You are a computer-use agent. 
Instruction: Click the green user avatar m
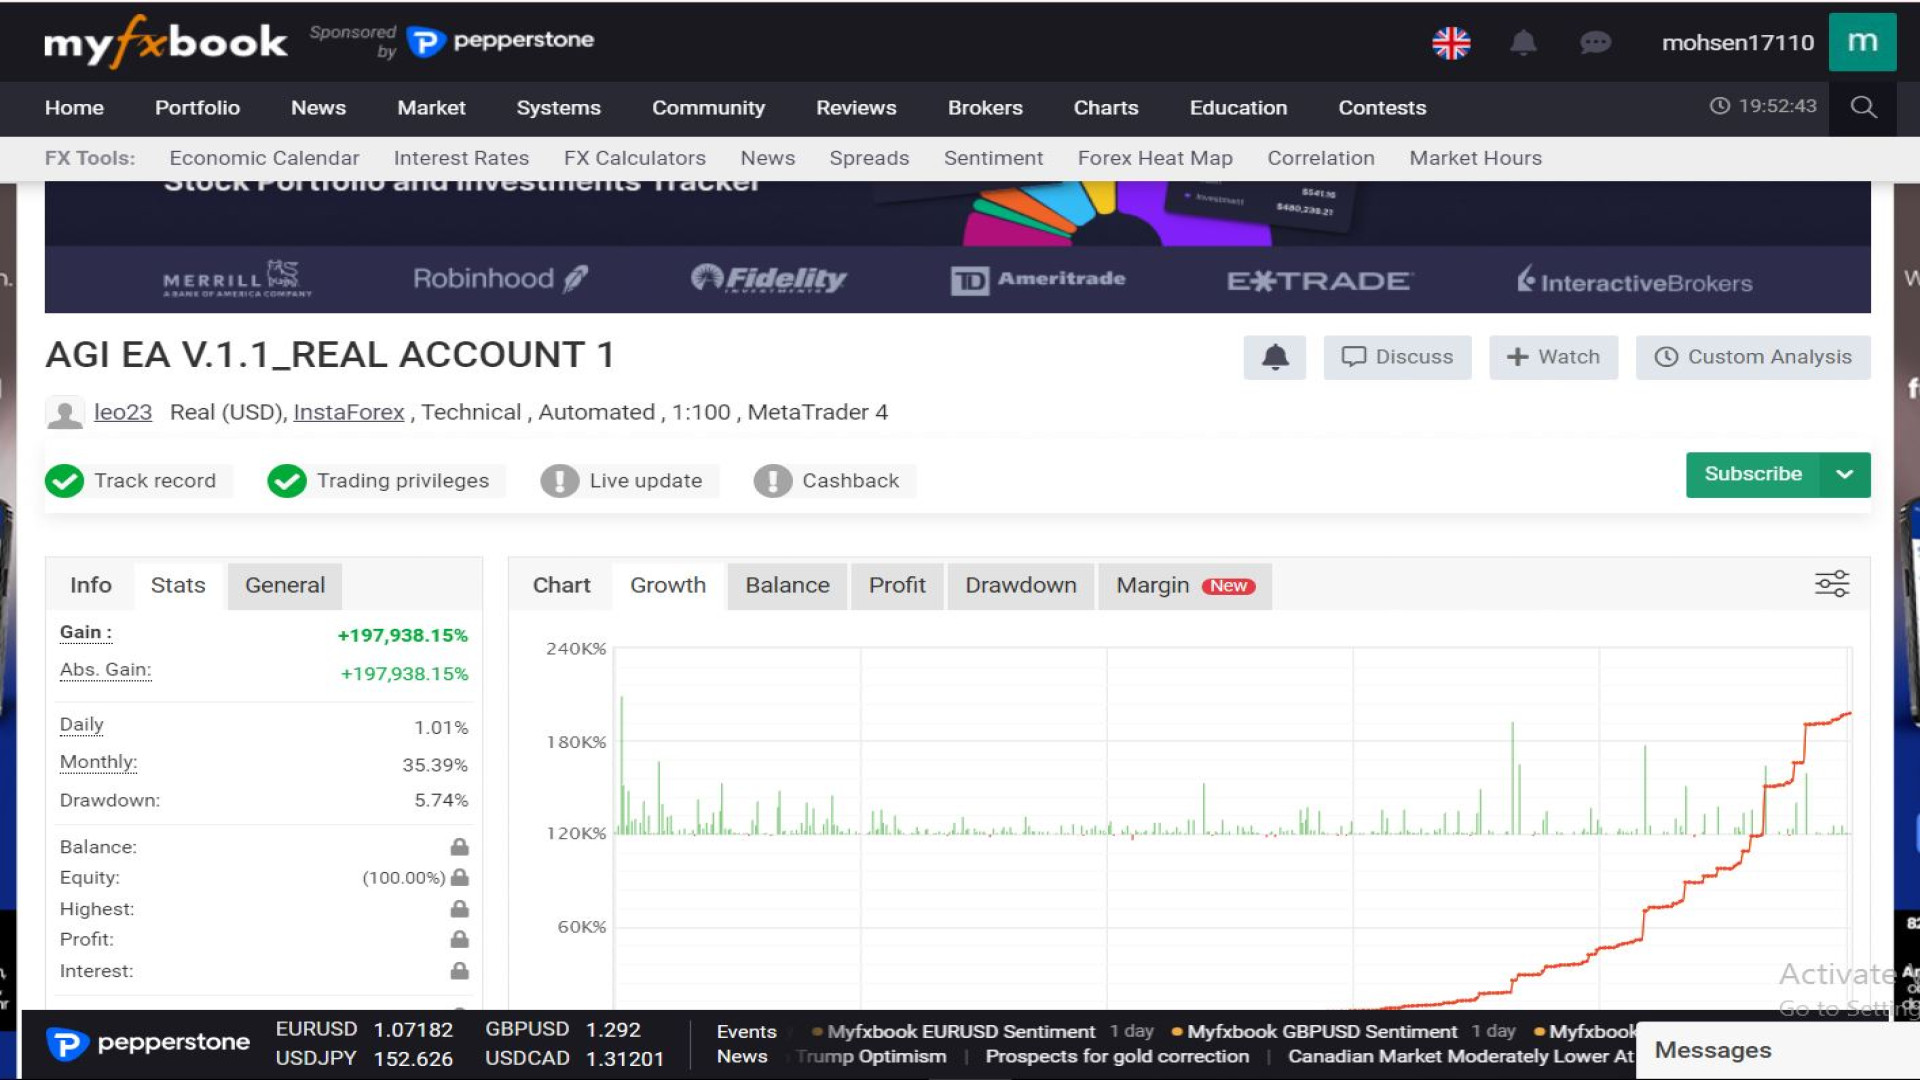click(1862, 42)
